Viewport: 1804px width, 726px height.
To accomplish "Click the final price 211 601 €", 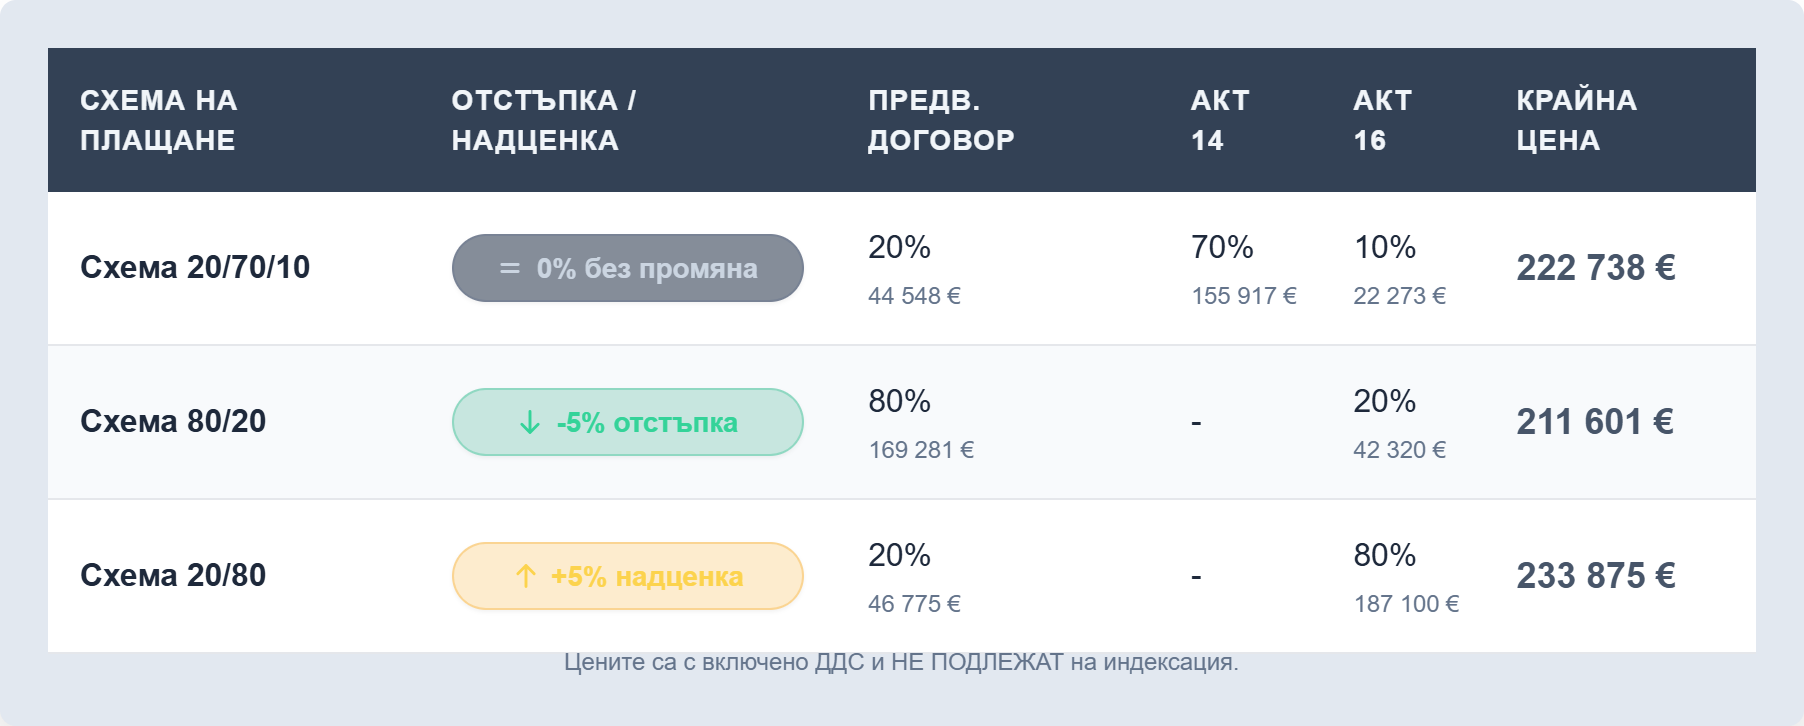I will (1595, 421).
